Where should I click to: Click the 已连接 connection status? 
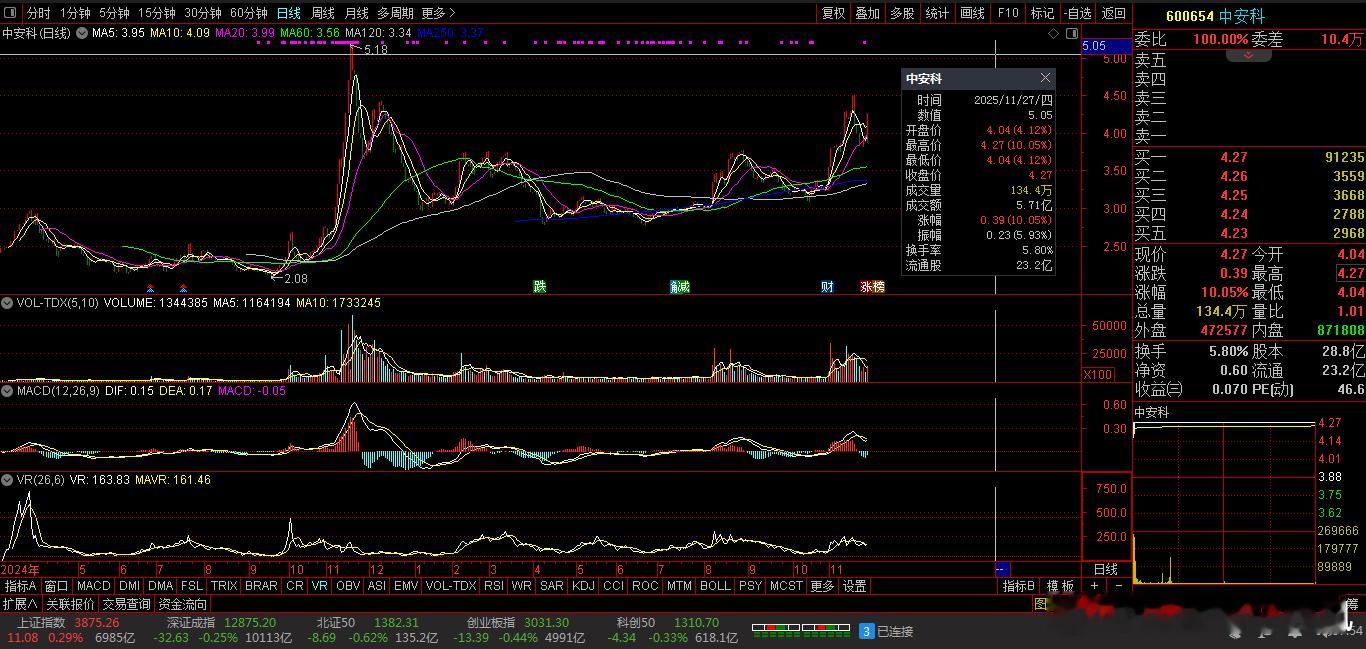click(x=896, y=631)
